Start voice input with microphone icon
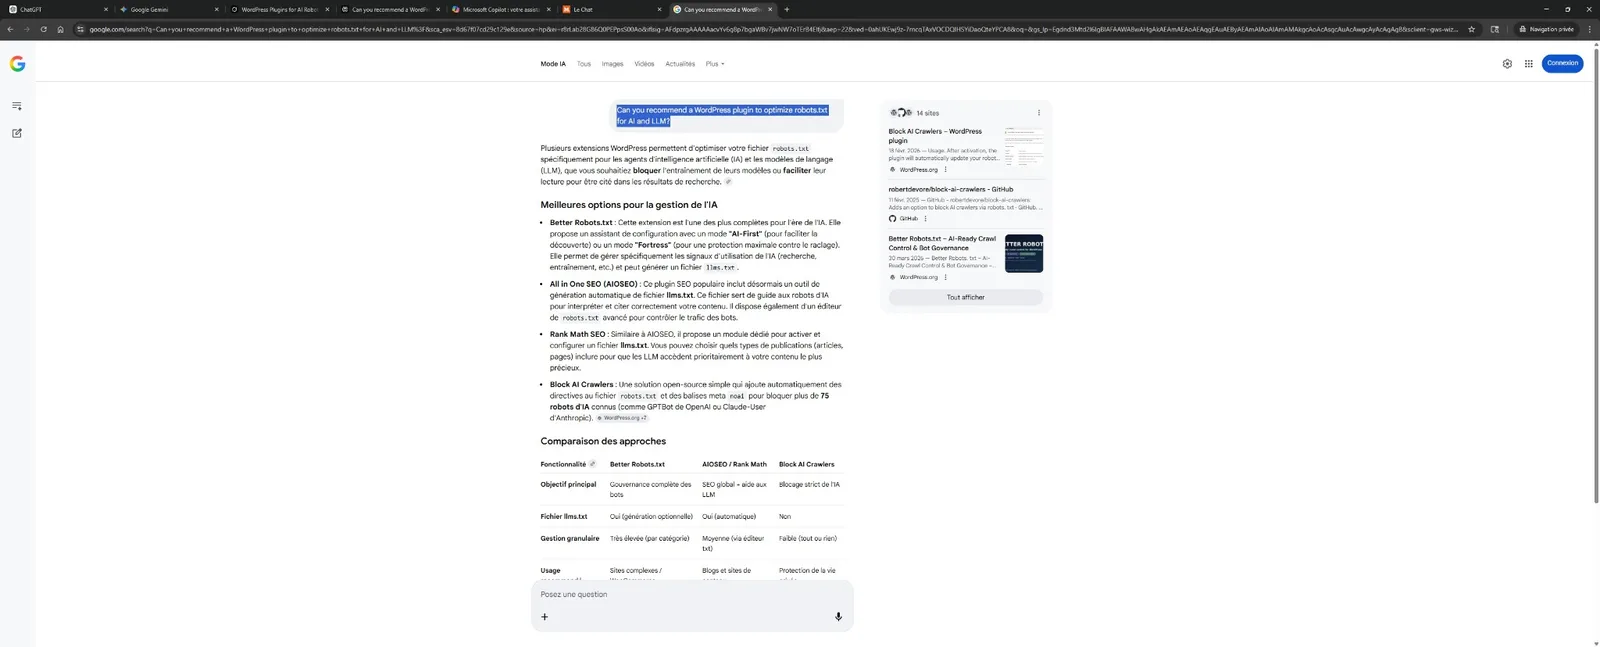 tap(838, 617)
